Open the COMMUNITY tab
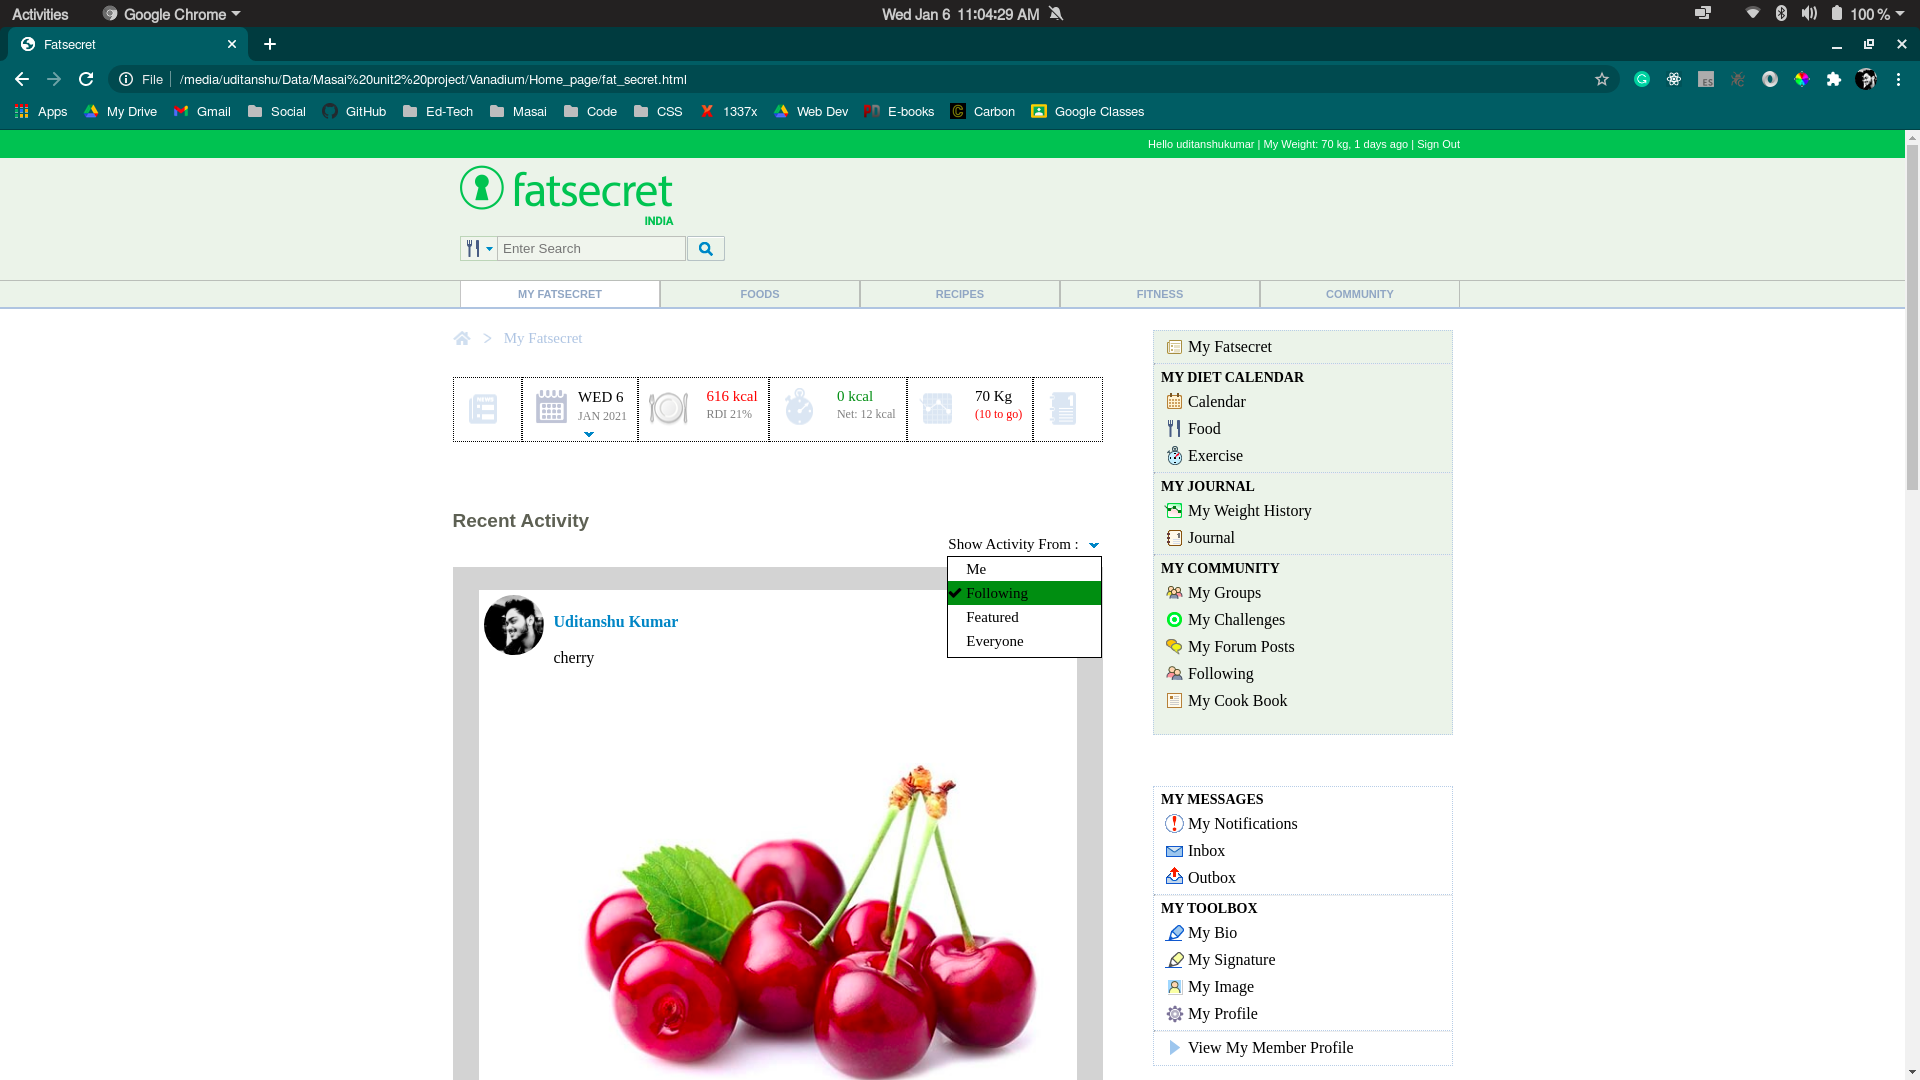 tap(1359, 294)
